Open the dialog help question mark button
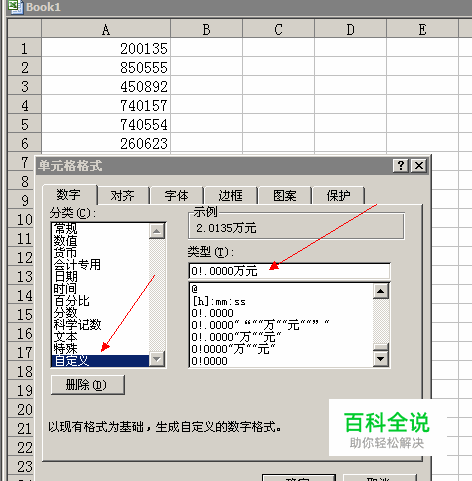The width and height of the screenshot is (472, 481). 401,165
